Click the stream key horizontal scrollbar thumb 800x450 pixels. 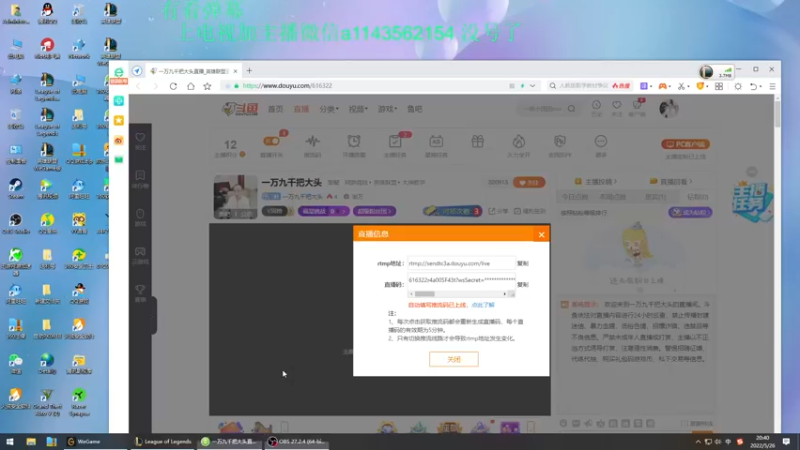click(424, 294)
